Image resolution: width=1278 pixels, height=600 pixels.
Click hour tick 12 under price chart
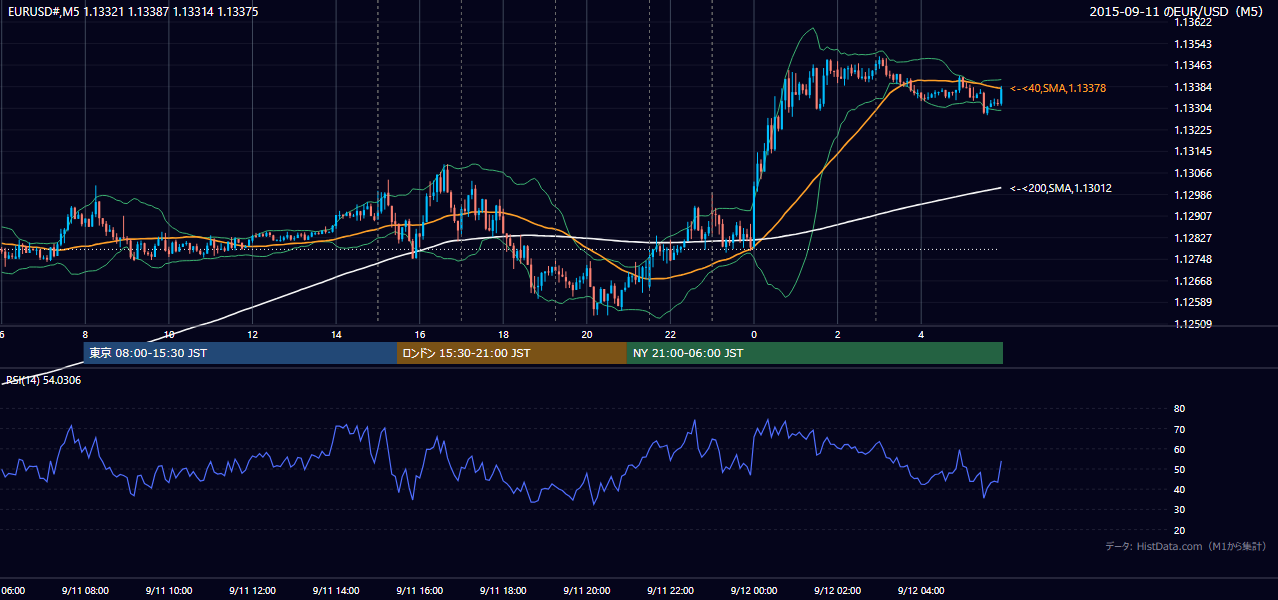click(253, 335)
